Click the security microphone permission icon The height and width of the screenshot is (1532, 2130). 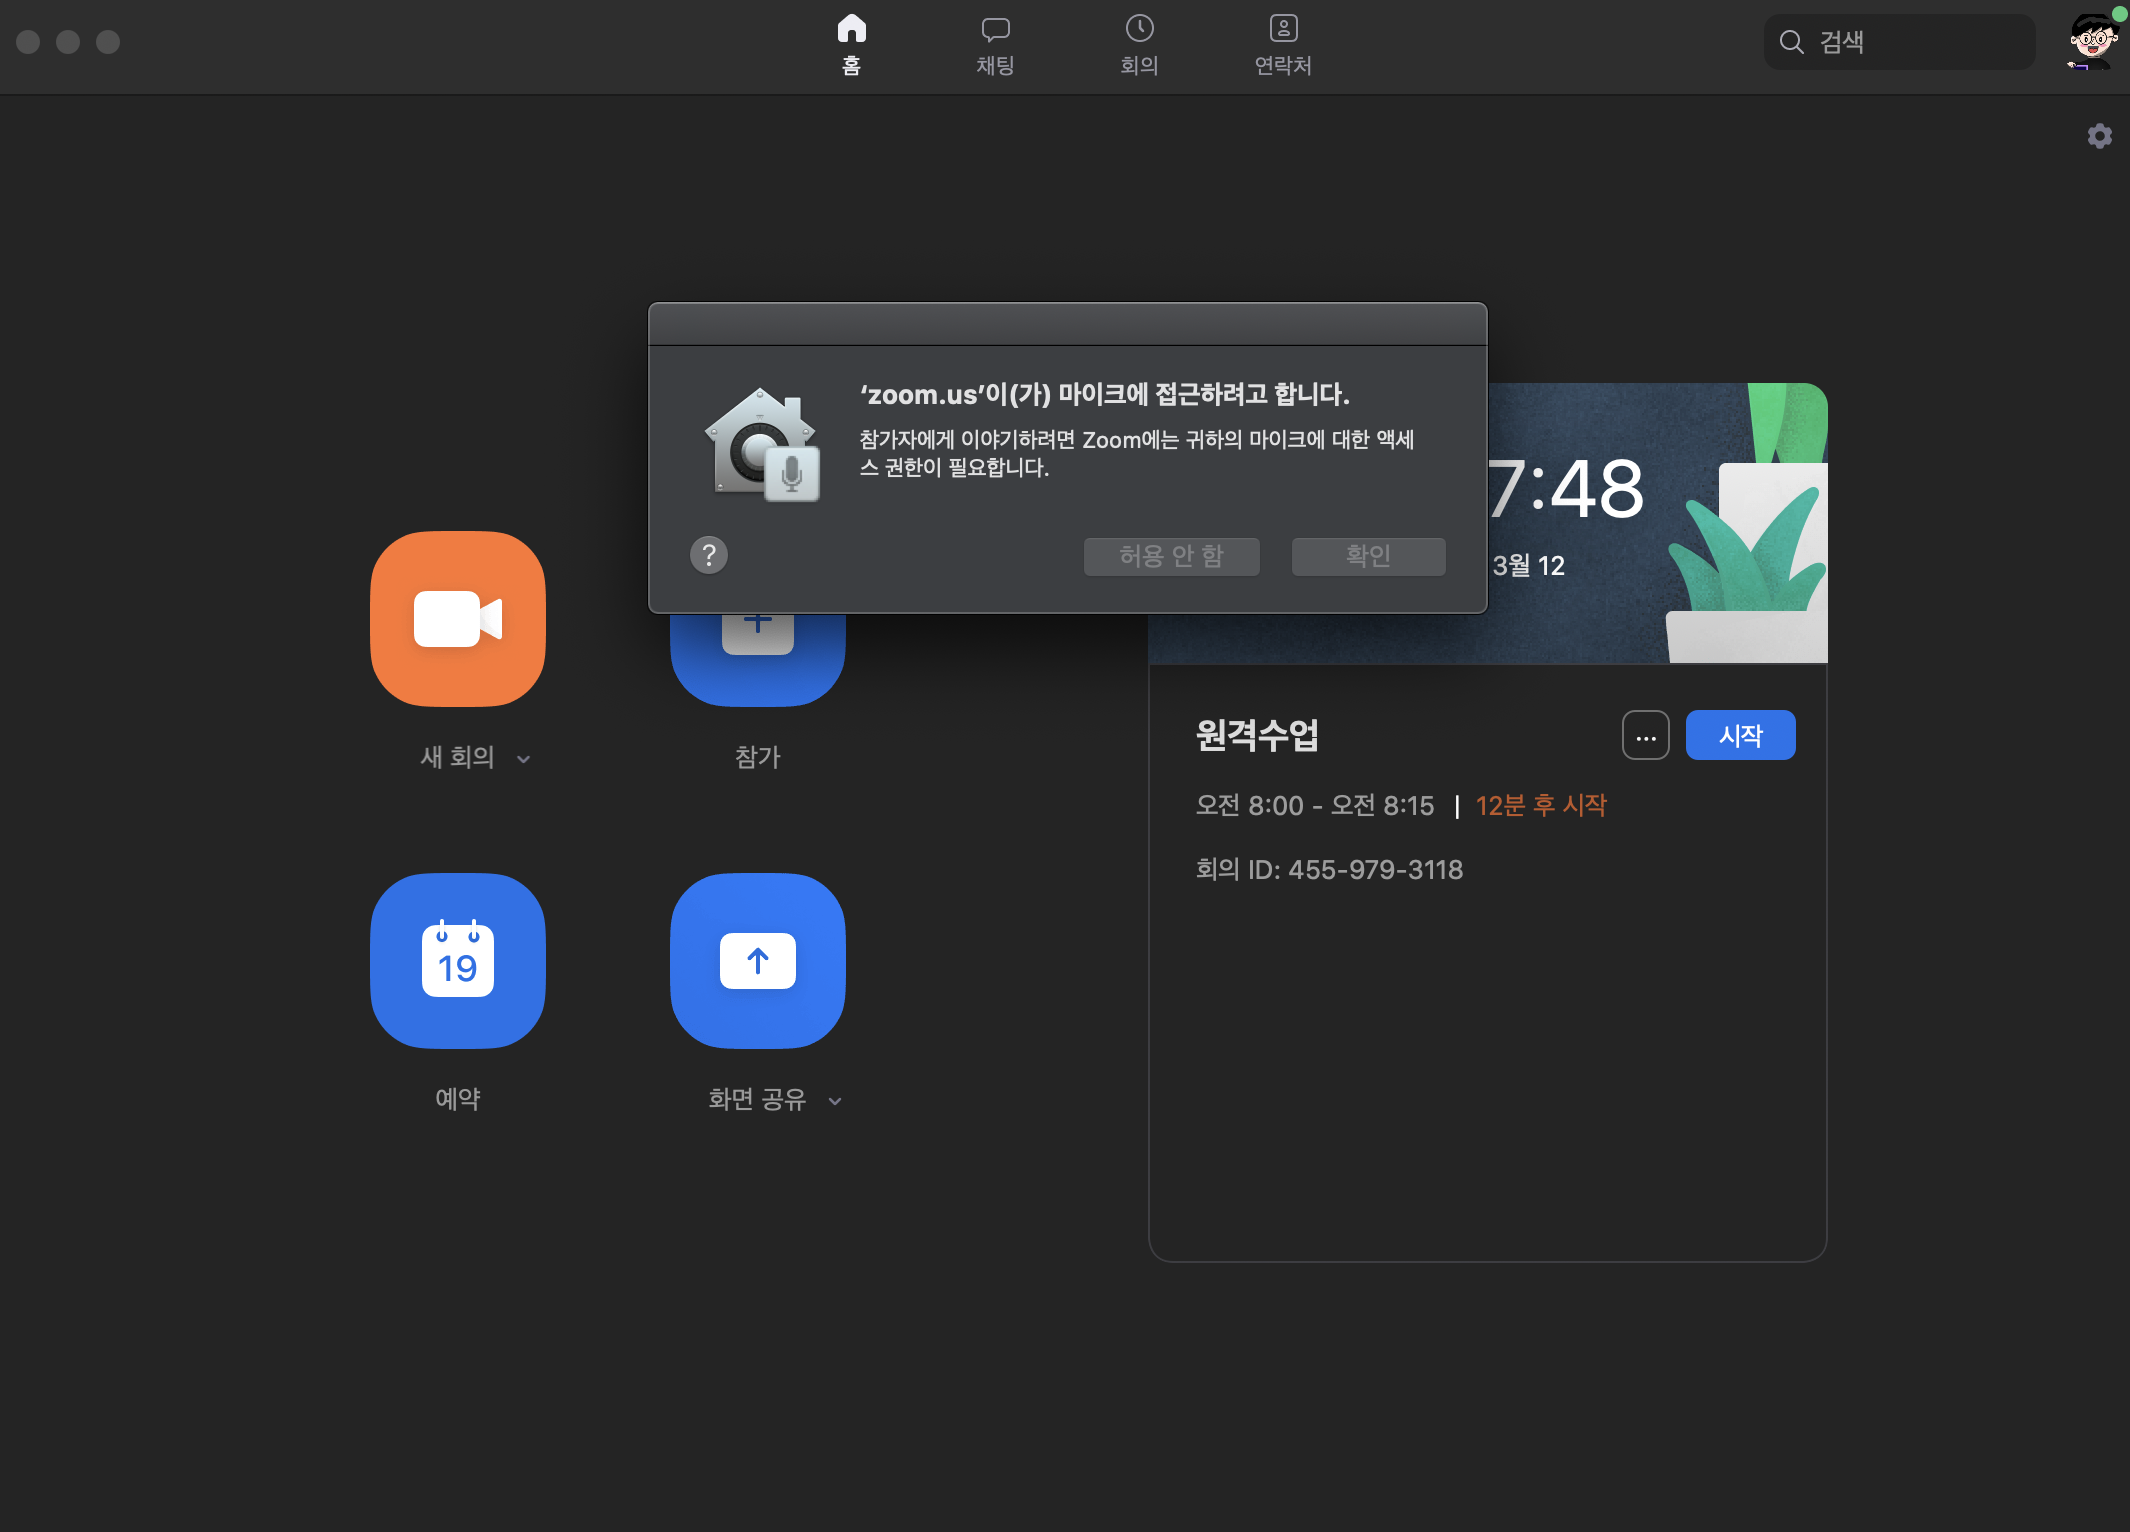click(763, 445)
